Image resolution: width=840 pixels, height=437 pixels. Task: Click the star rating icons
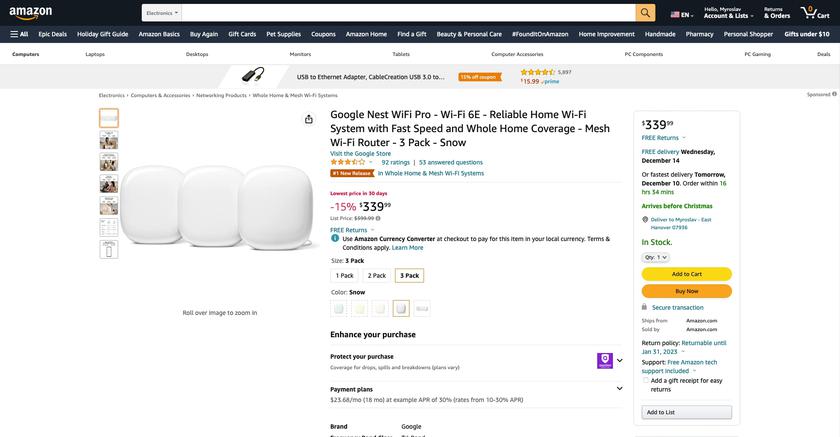click(349, 162)
